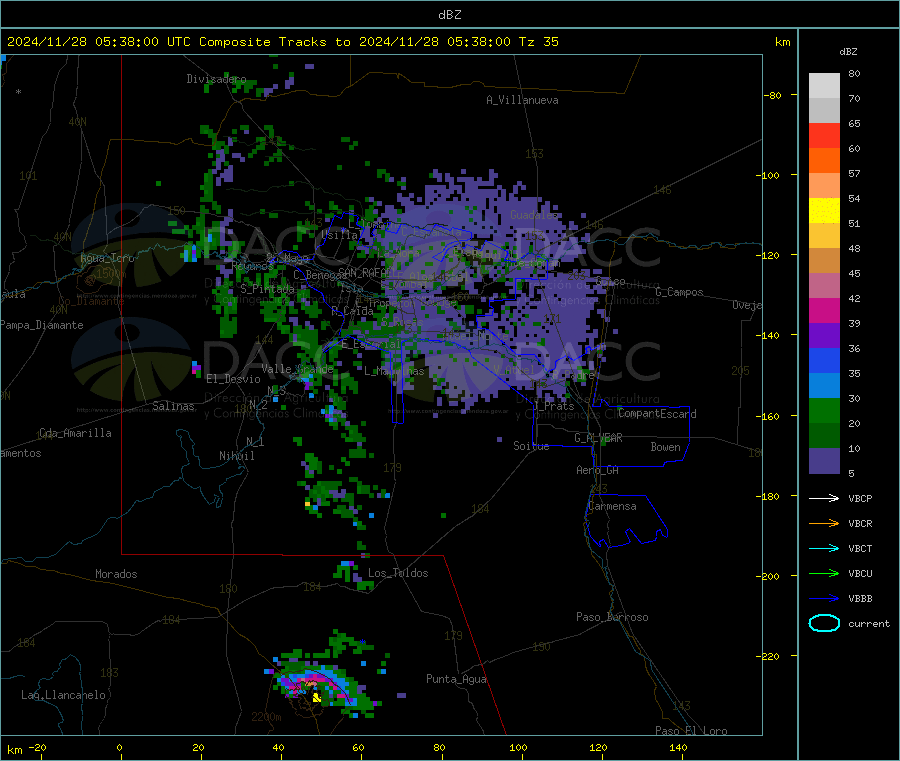Click the blue 35 dBZ color swatch
Viewport: 900px width, 761px height.
[x=824, y=360]
